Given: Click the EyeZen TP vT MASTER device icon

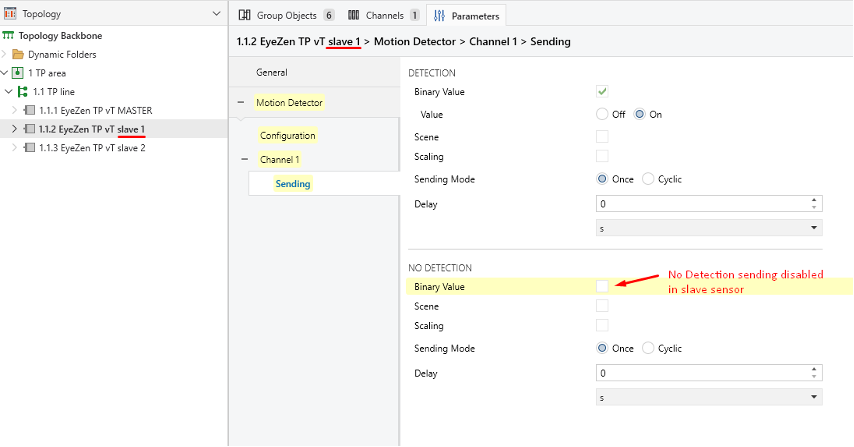Looking at the screenshot, I should tap(30, 110).
